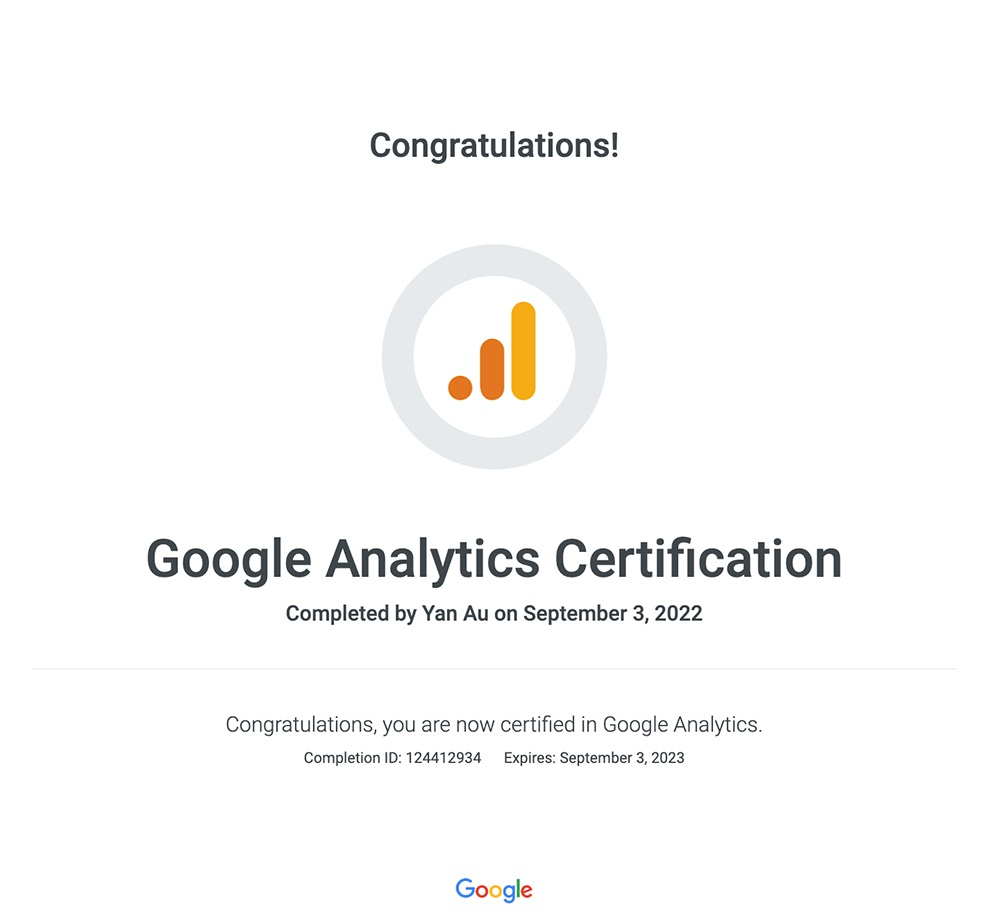The height and width of the screenshot is (915, 990).
Task: Click the blue capital G in the Google logo
Action: (x=465, y=888)
